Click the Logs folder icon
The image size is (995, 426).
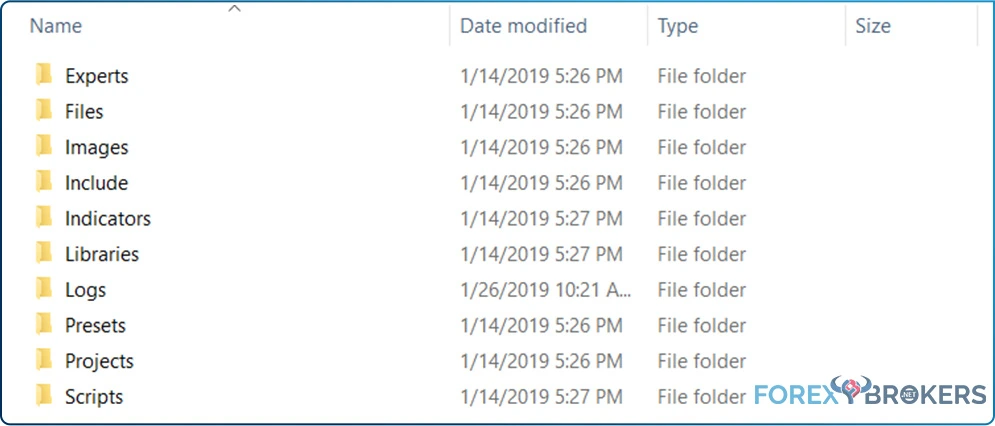pos(44,290)
